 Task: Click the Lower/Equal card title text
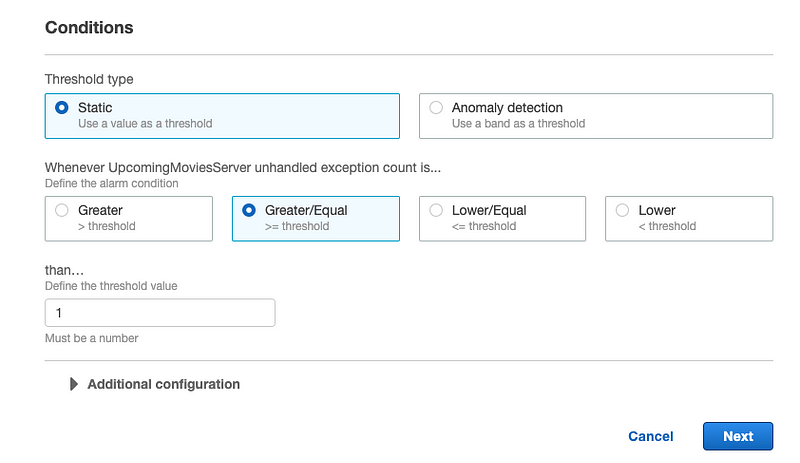(489, 210)
